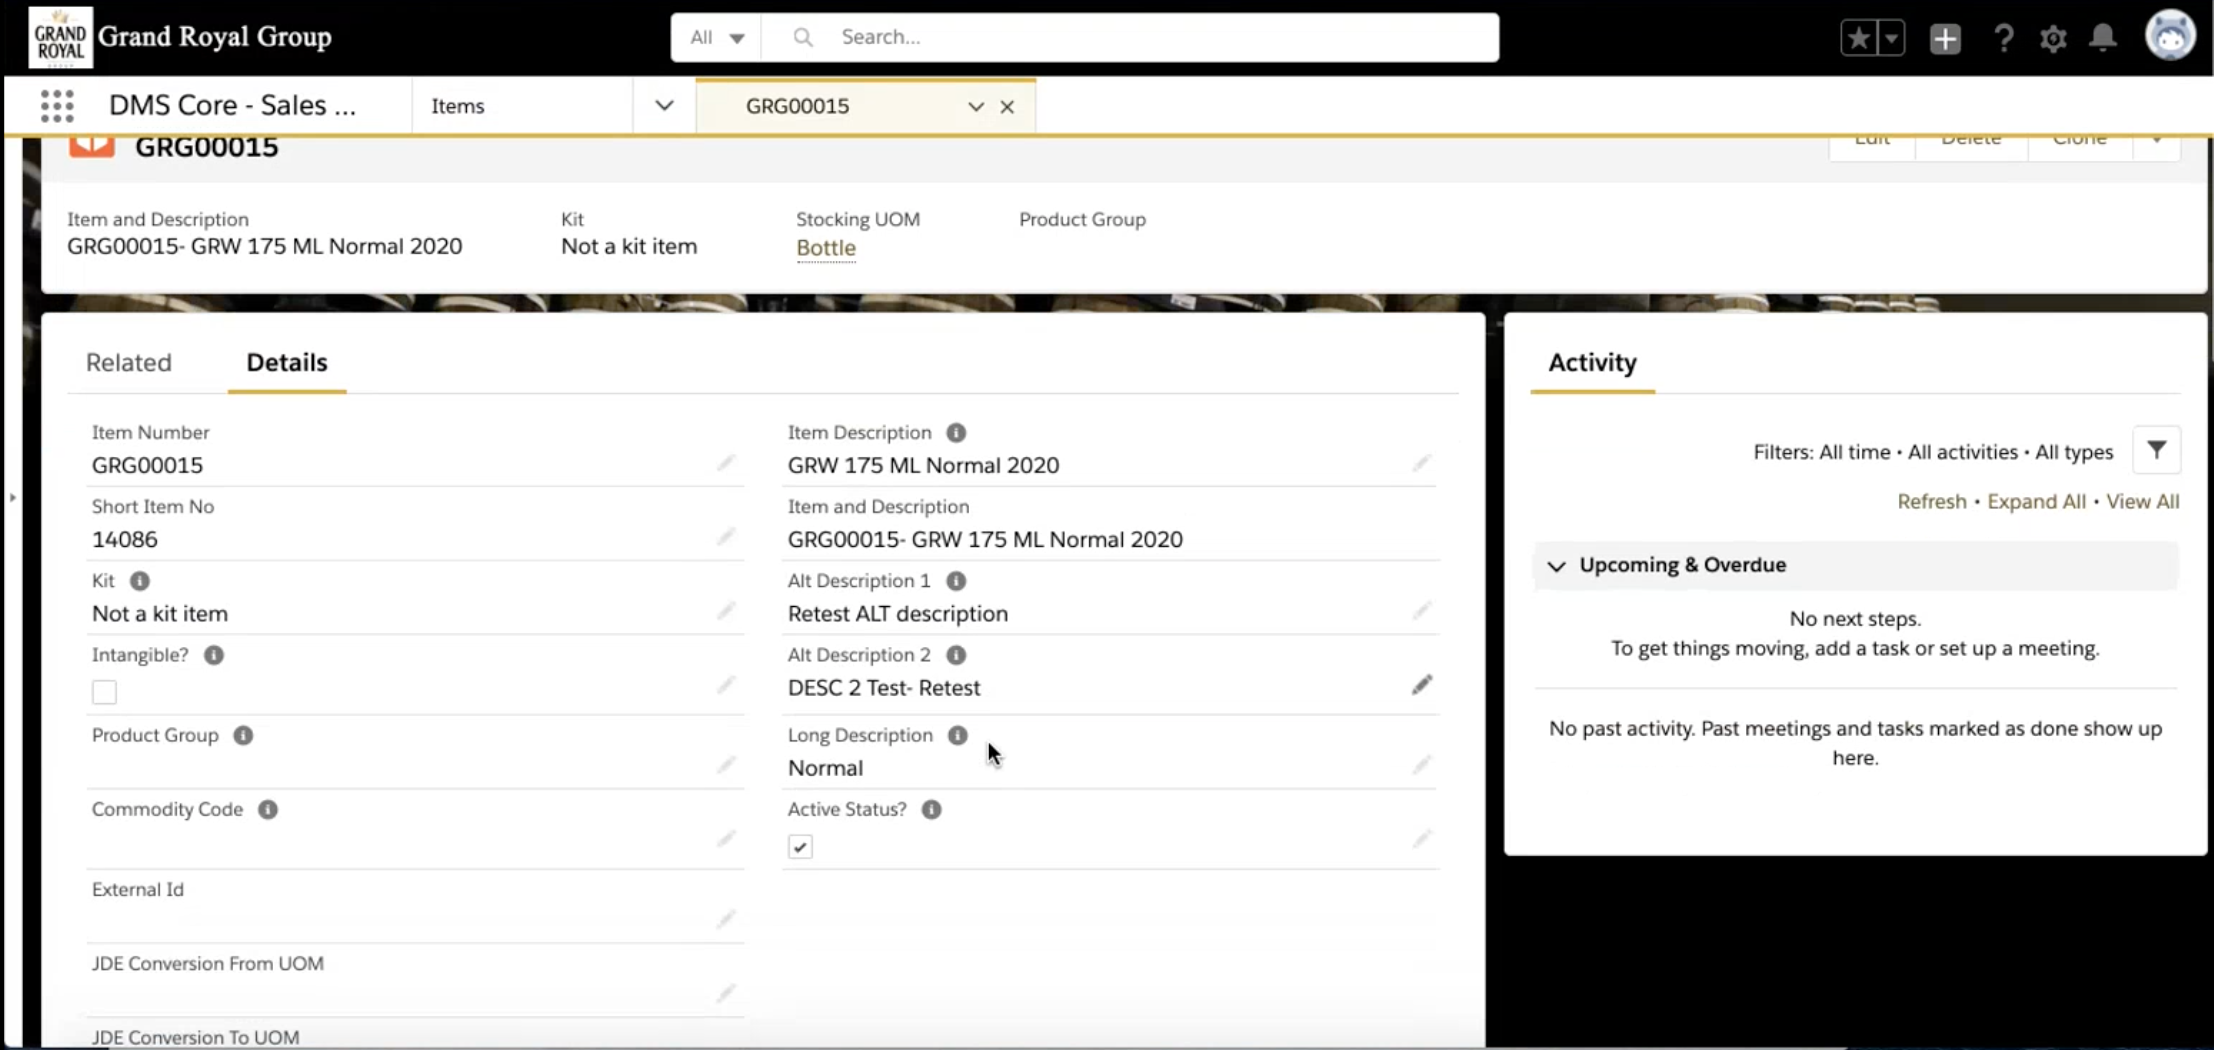Edit the Short Item No pencil icon
This screenshot has width=2214, height=1050.
(x=726, y=537)
